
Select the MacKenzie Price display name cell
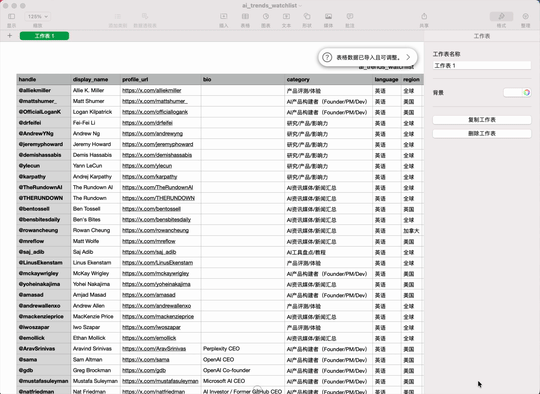tap(95, 317)
